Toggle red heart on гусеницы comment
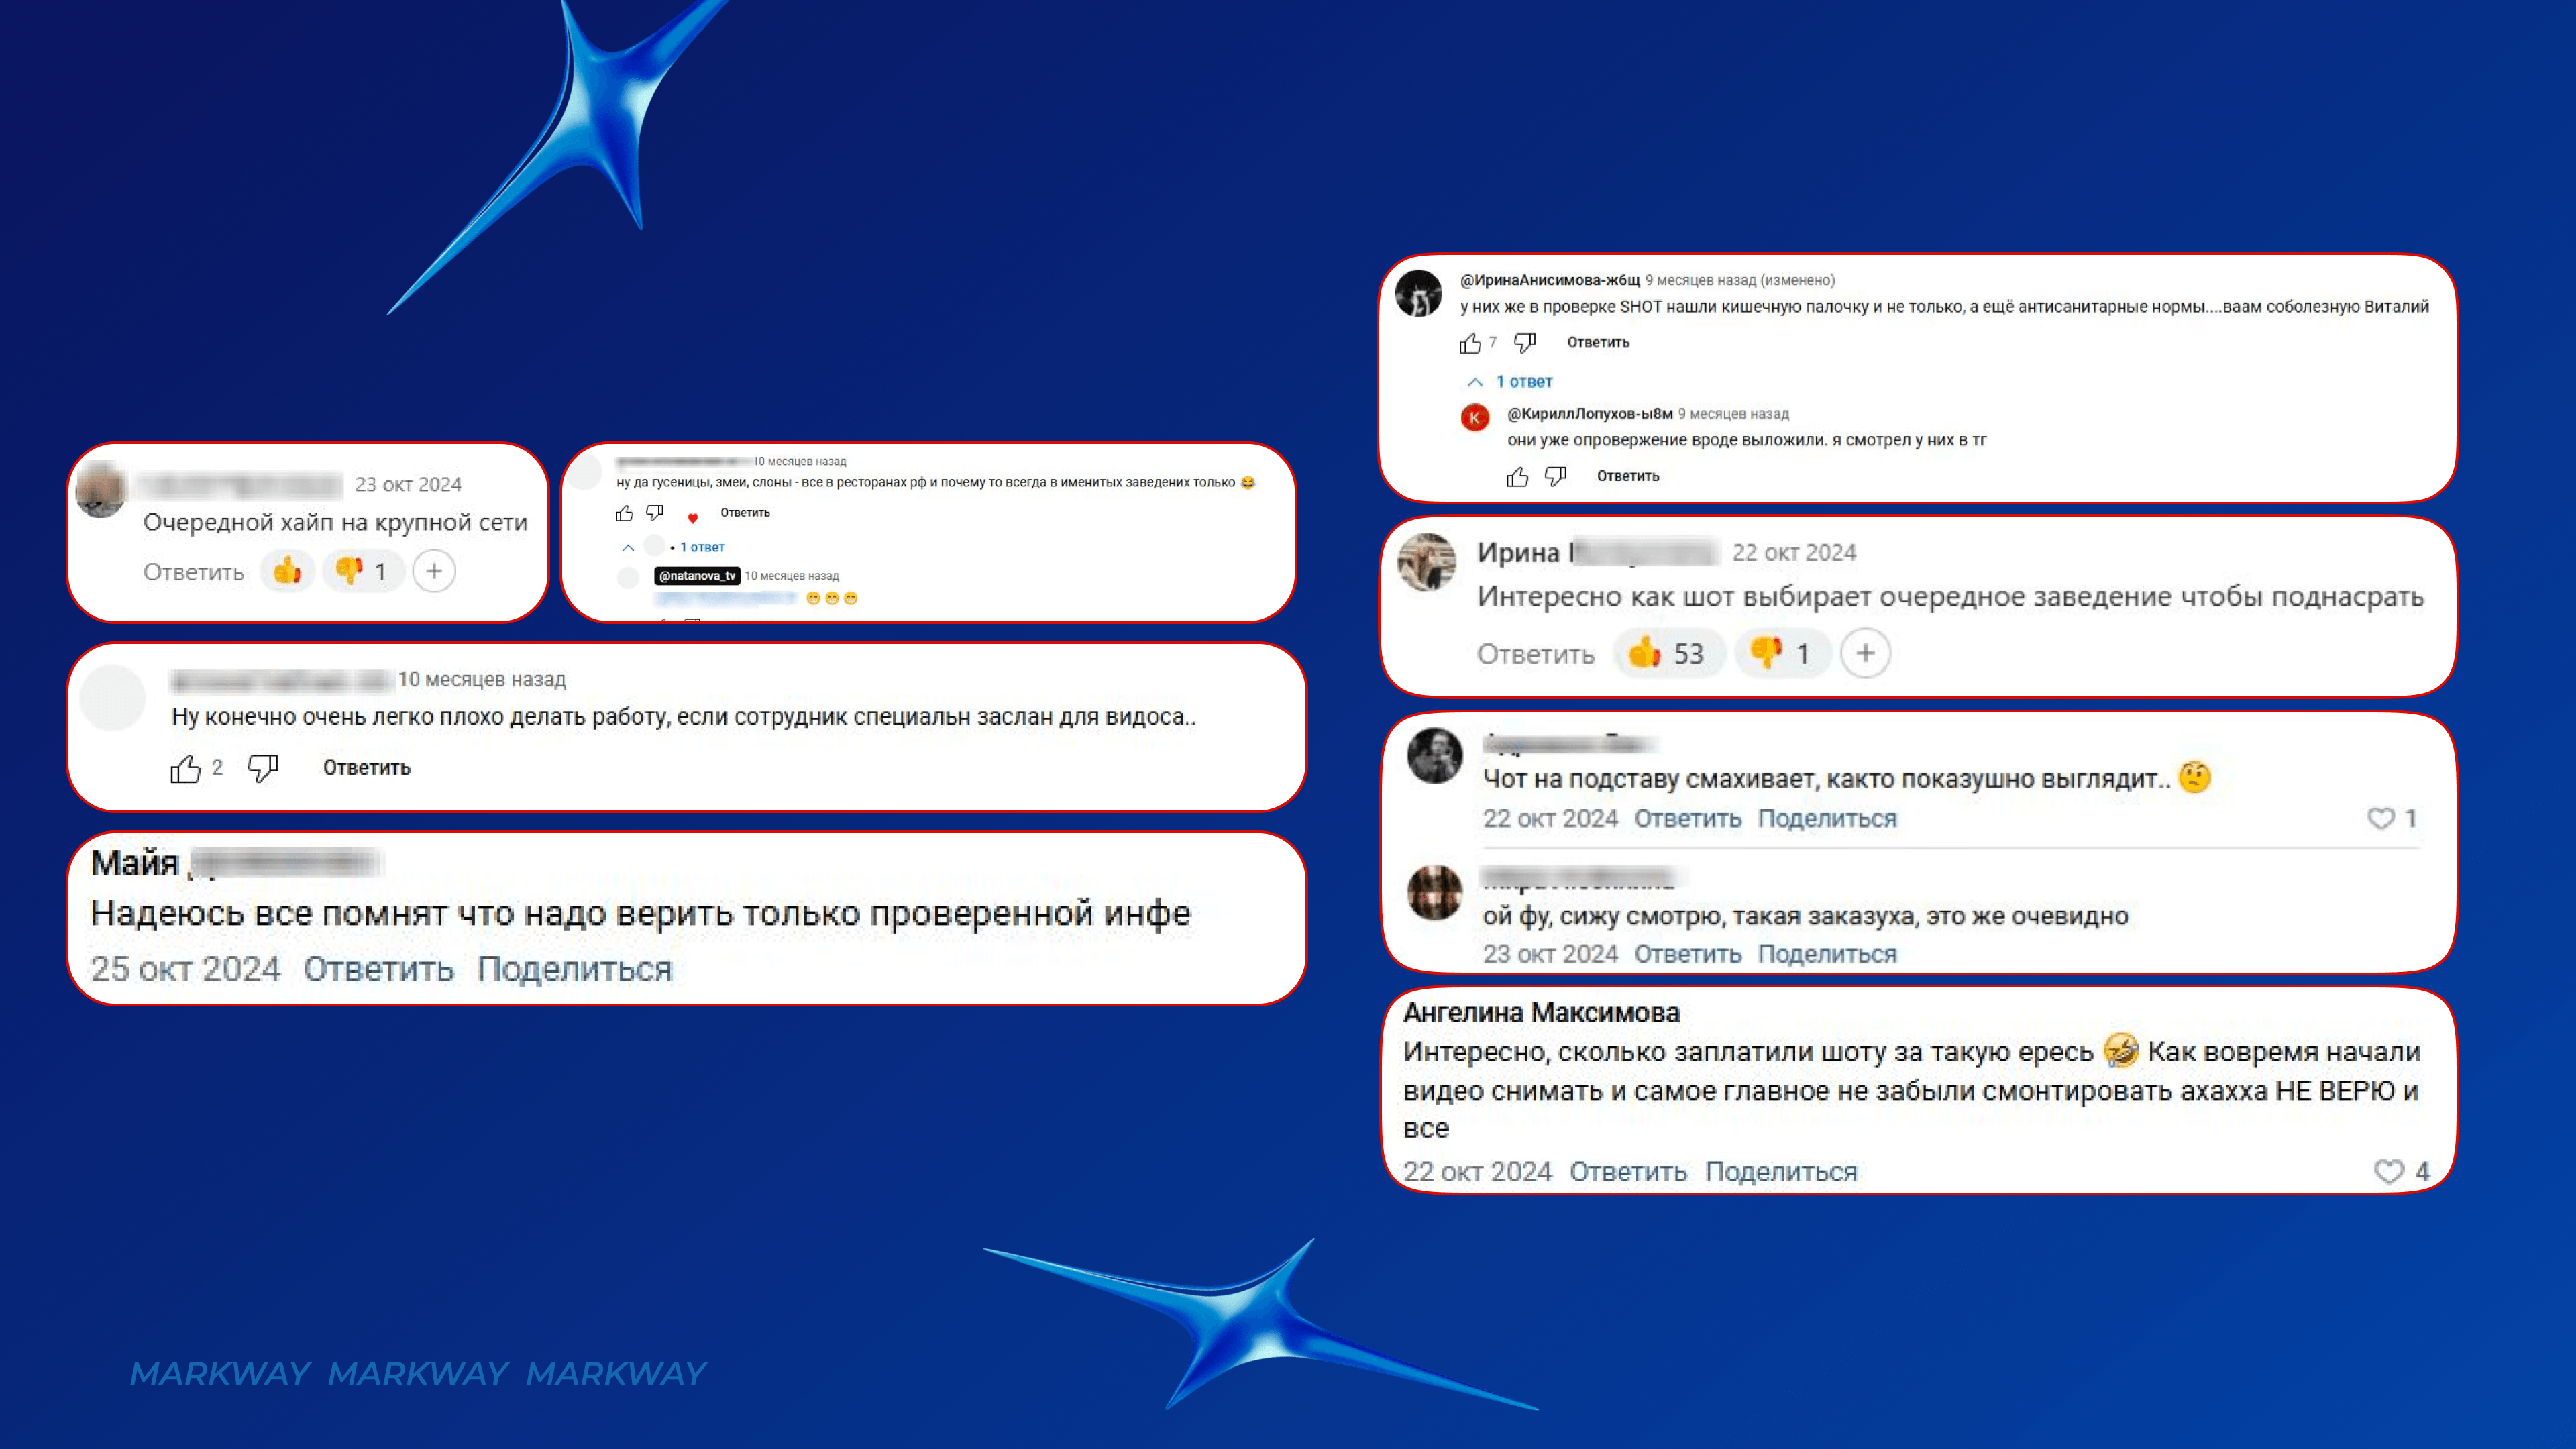The height and width of the screenshot is (1449, 2576). 692,517
